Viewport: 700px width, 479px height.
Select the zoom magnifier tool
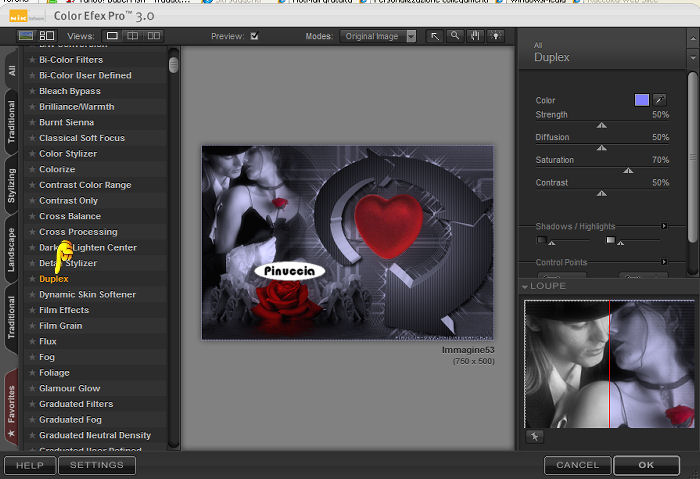[455, 36]
